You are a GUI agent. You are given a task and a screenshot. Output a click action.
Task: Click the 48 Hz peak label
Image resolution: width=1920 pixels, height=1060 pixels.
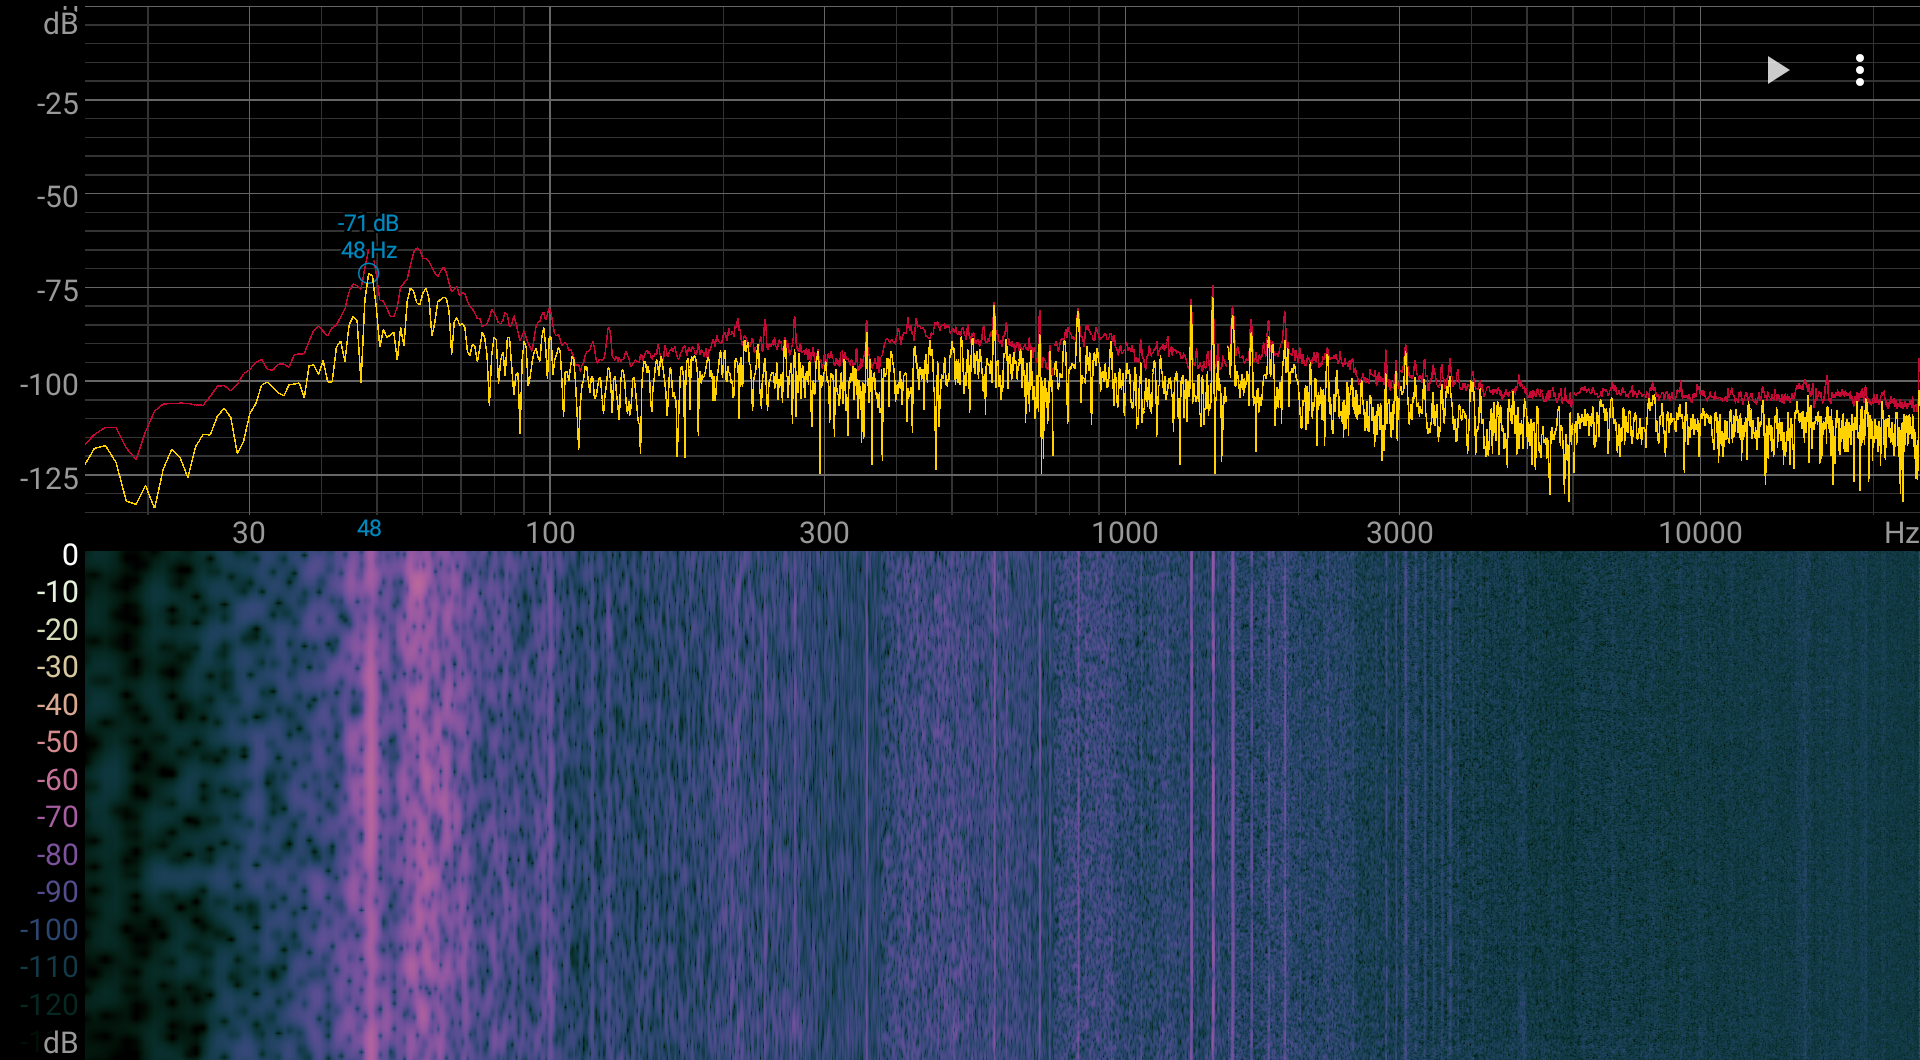pyautogui.click(x=369, y=250)
